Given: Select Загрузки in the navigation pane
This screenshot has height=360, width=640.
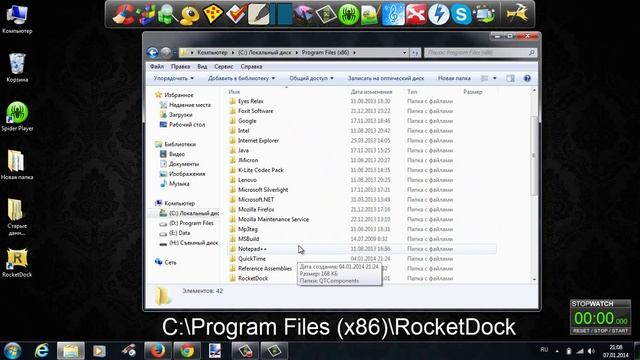Looking at the screenshot, I should (x=180, y=115).
